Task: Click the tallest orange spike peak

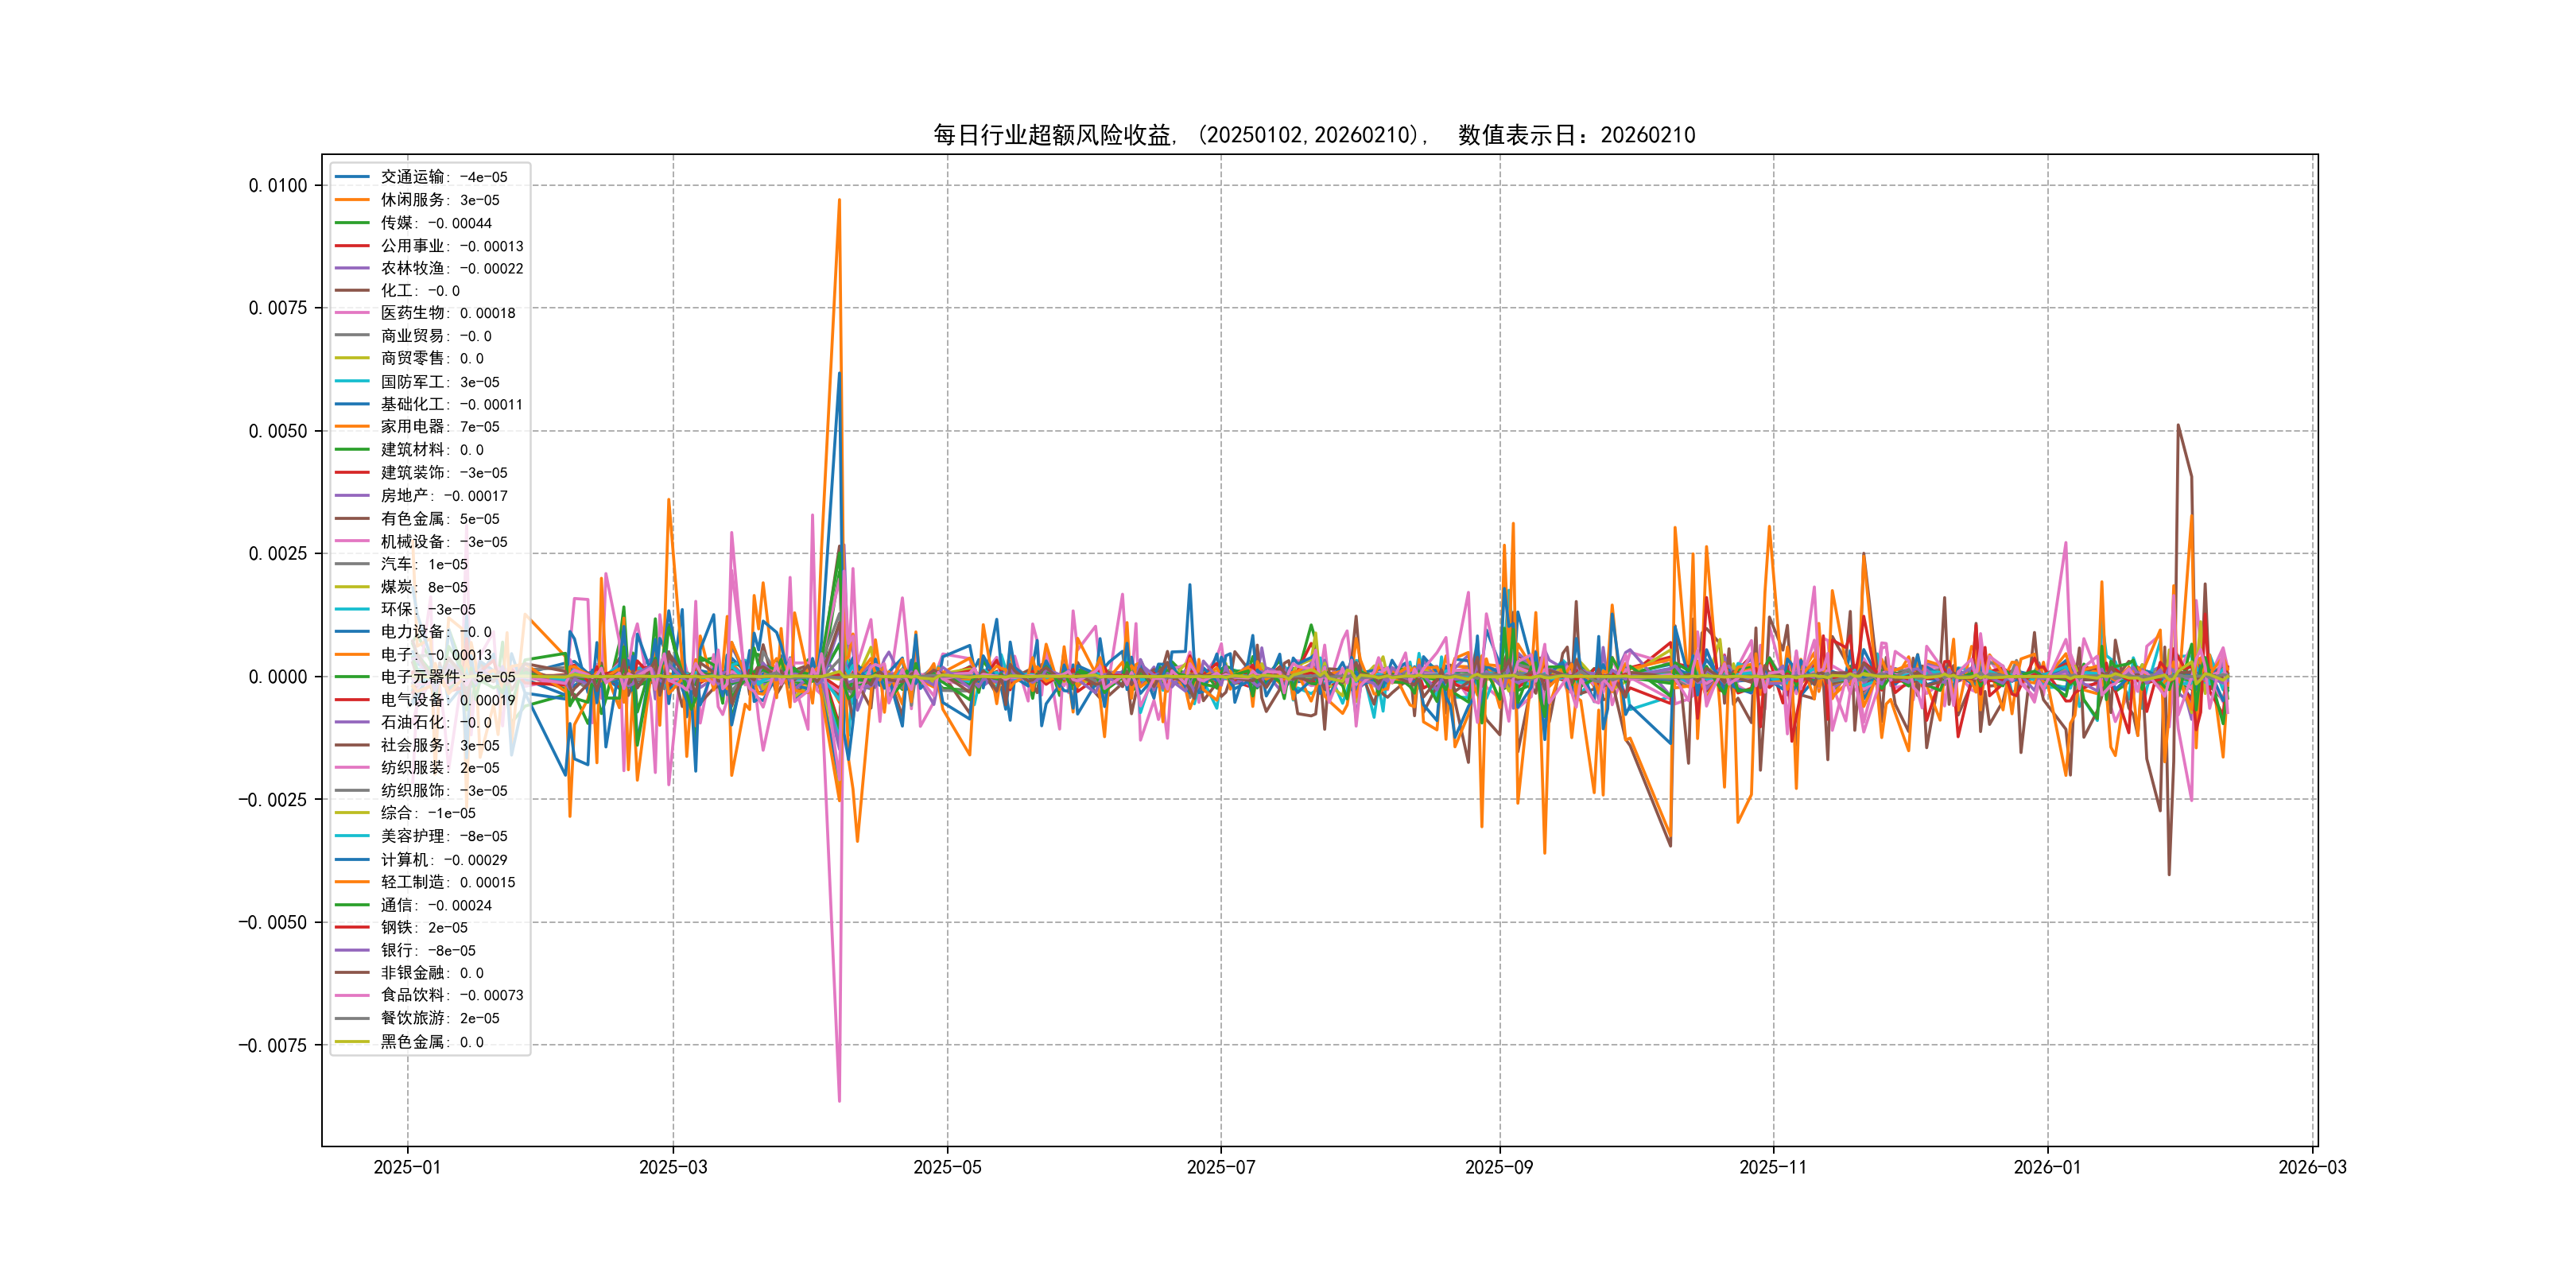Action: coord(839,200)
